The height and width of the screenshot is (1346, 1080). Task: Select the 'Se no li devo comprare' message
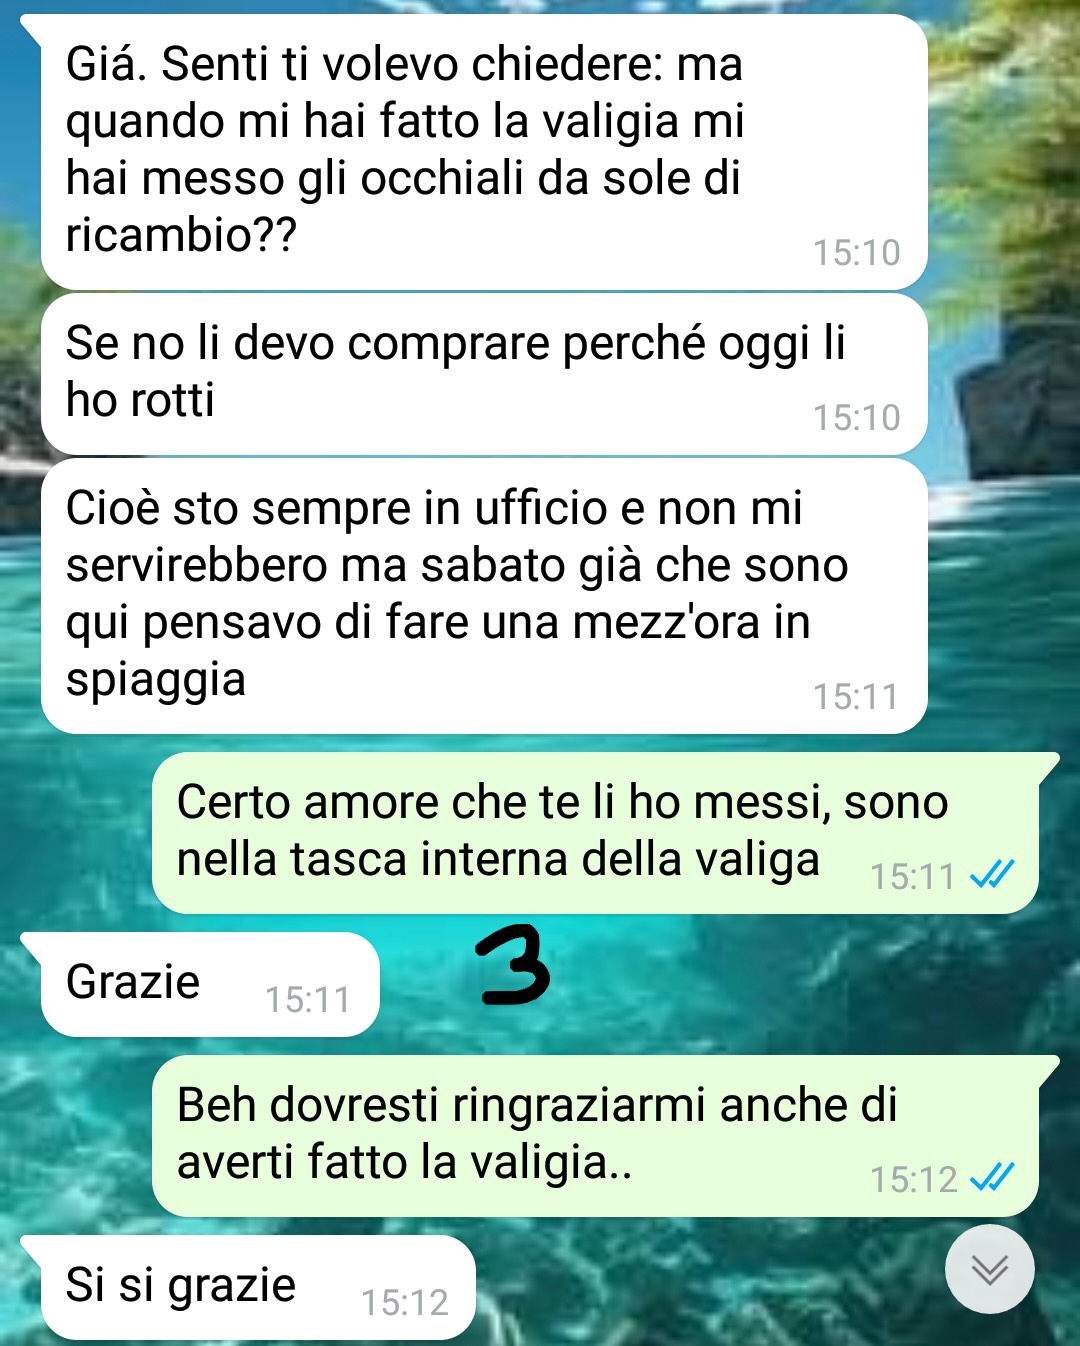tap(484, 374)
